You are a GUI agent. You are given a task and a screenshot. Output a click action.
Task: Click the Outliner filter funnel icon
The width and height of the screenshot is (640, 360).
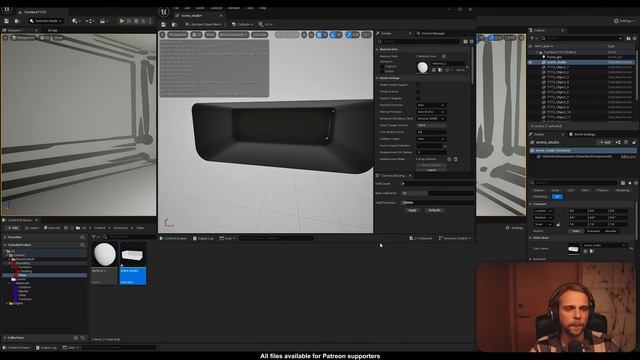click(532, 38)
